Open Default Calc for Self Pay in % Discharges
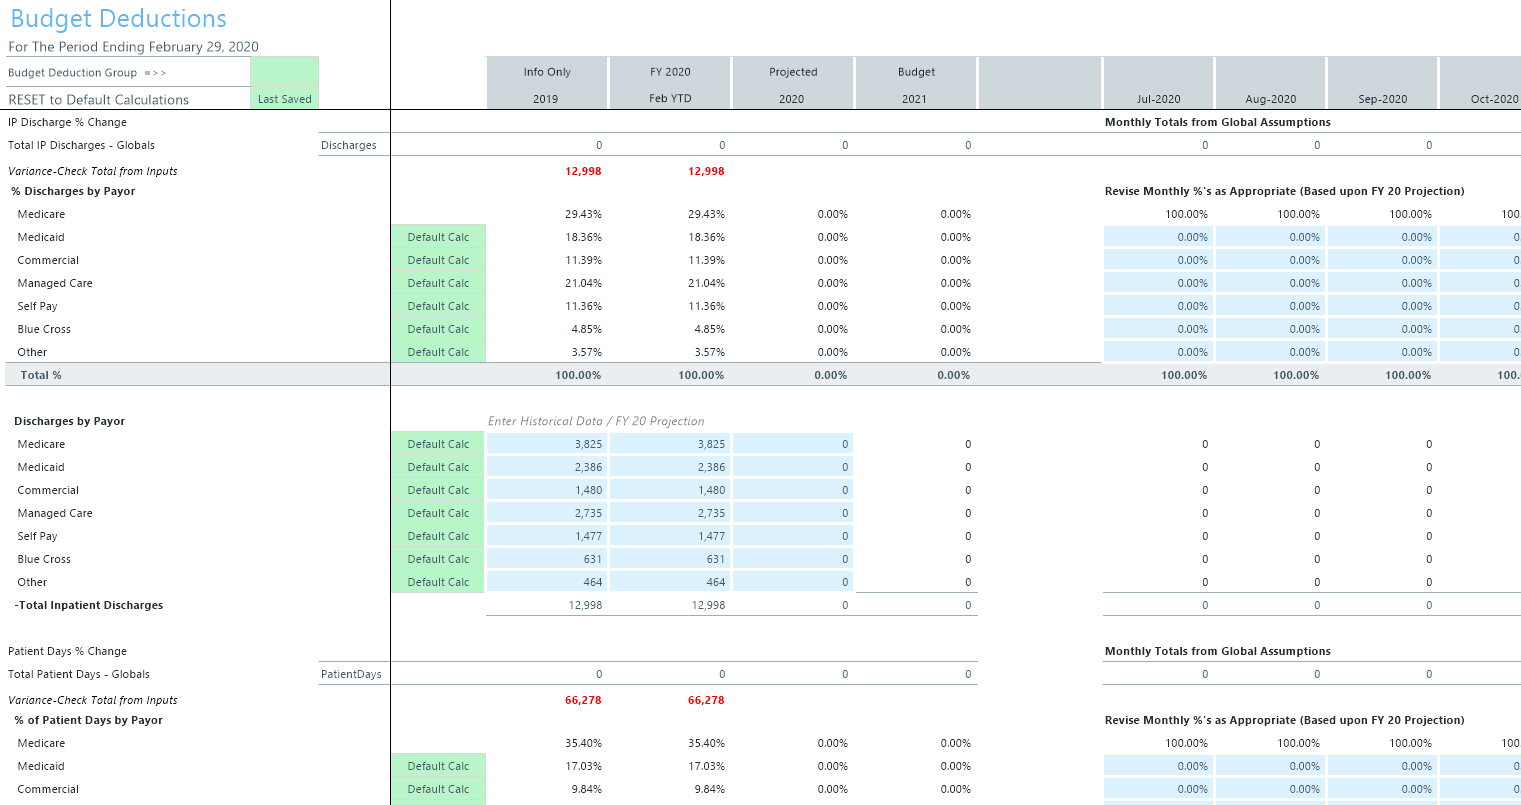The width and height of the screenshot is (1521, 805). pos(438,306)
